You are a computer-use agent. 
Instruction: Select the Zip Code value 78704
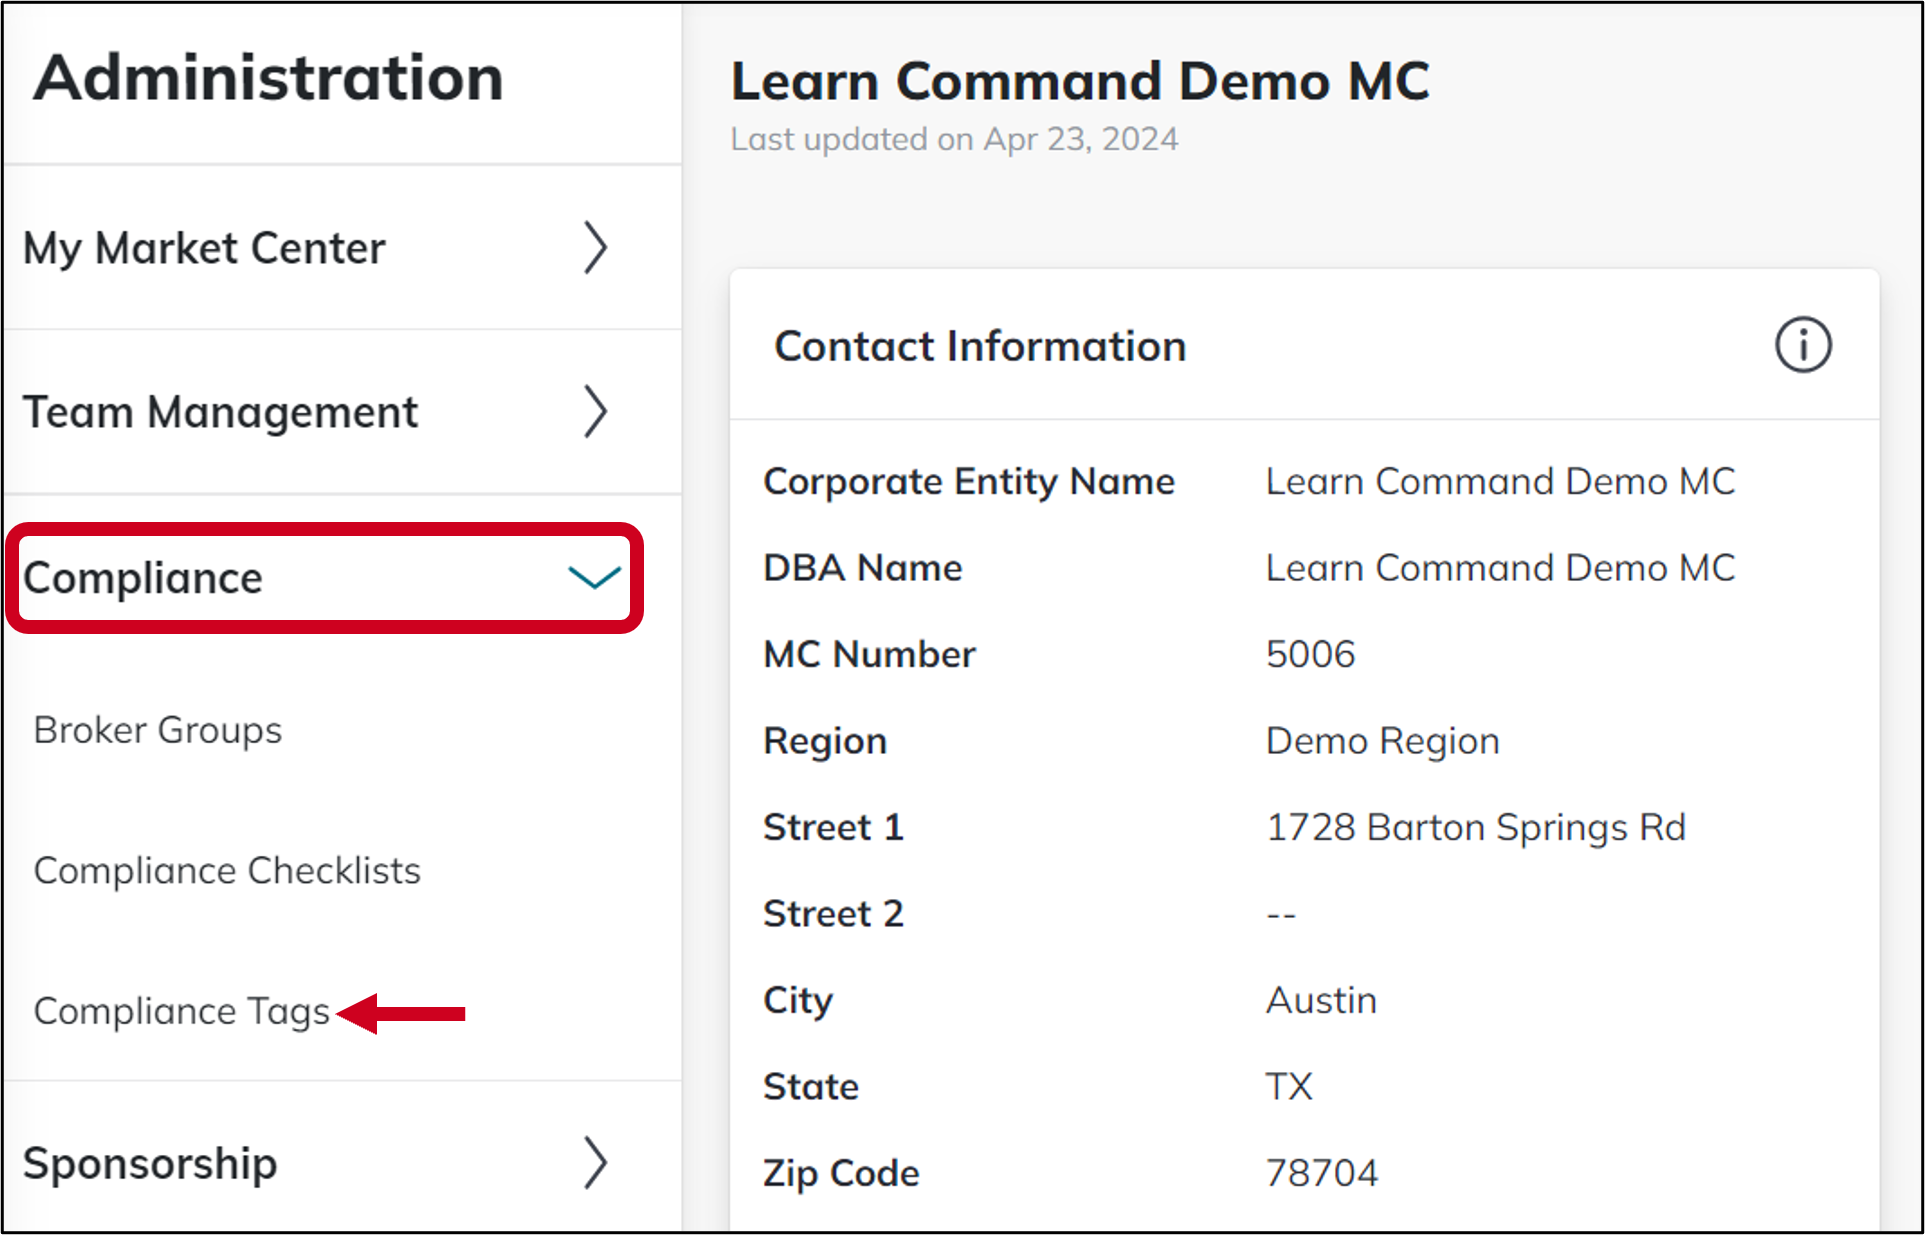click(x=1322, y=1173)
